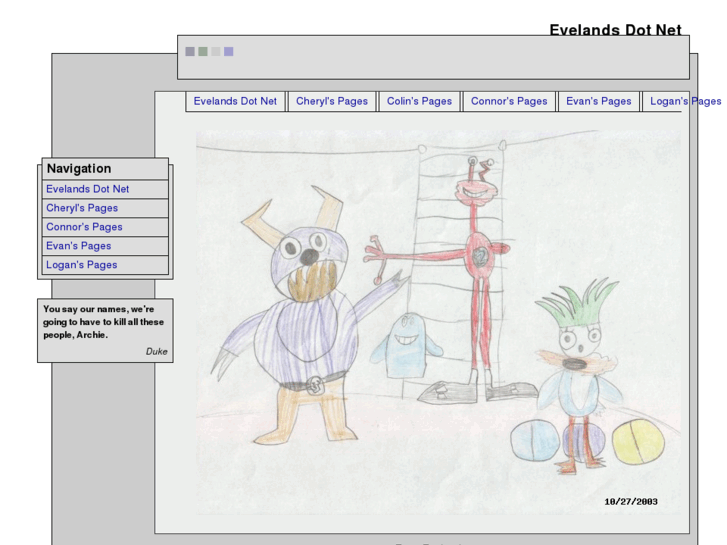Click the children's monster drawing image

tap(439, 322)
